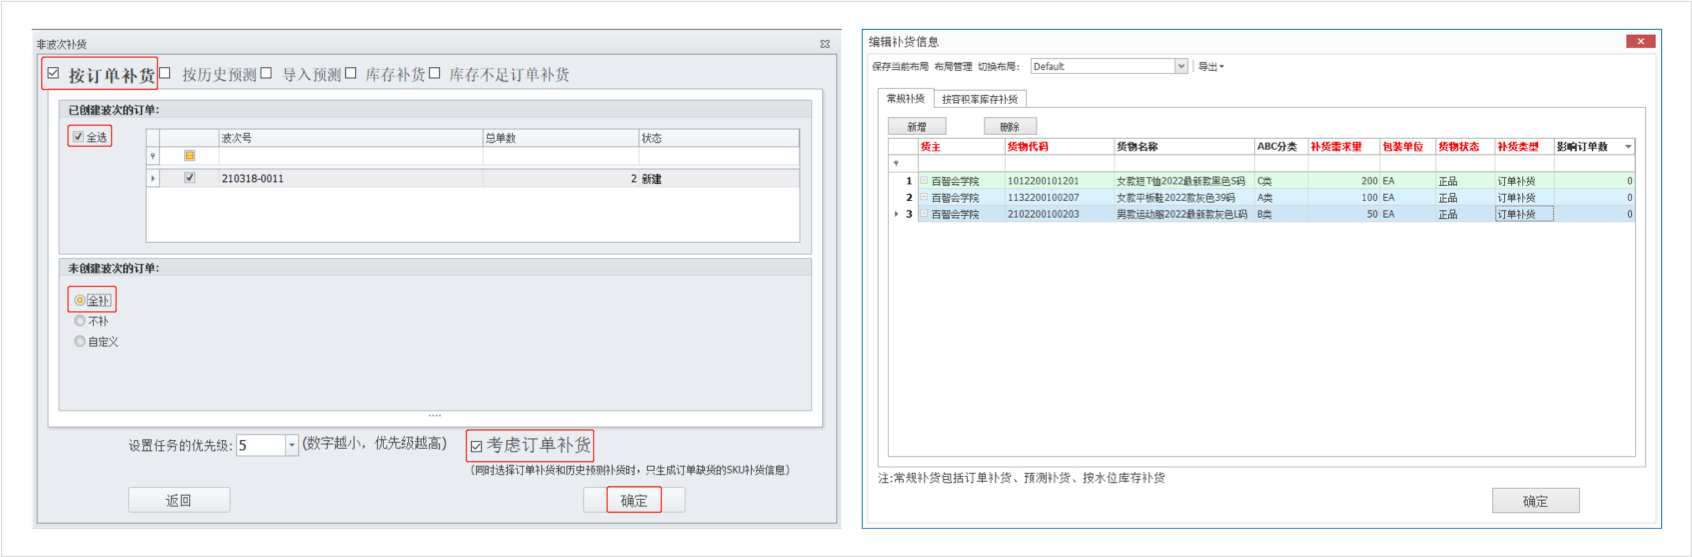The width and height of the screenshot is (1692, 557).
Task: Click row indicator arrow for wave 210318-0011
Action: pos(153,179)
